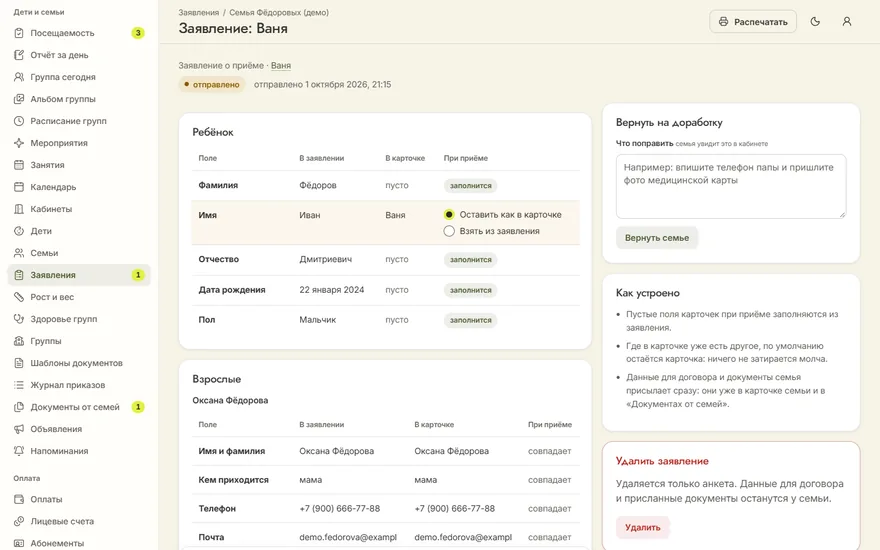Click the badge 3 next to Посещаемость
The height and width of the screenshot is (550, 880).
tap(138, 33)
